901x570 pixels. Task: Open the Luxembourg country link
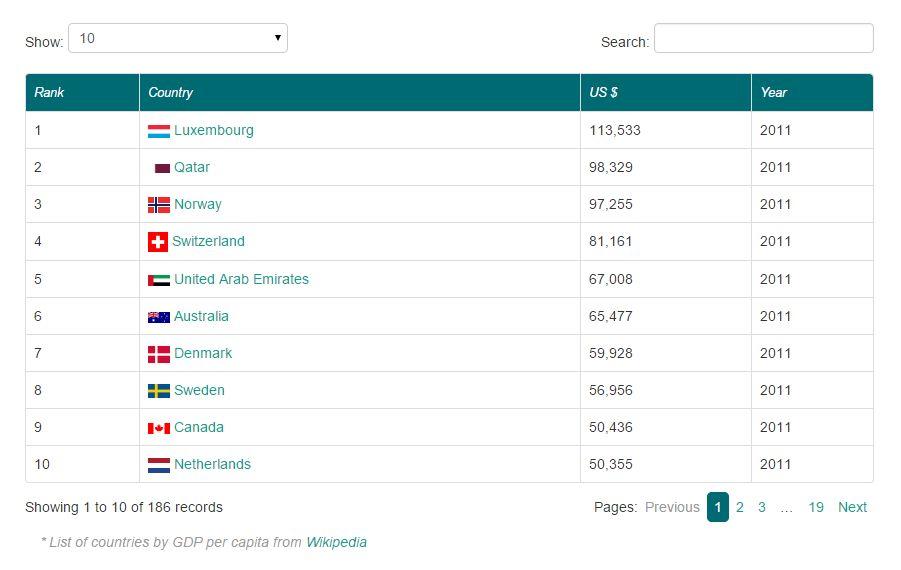(x=214, y=130)
